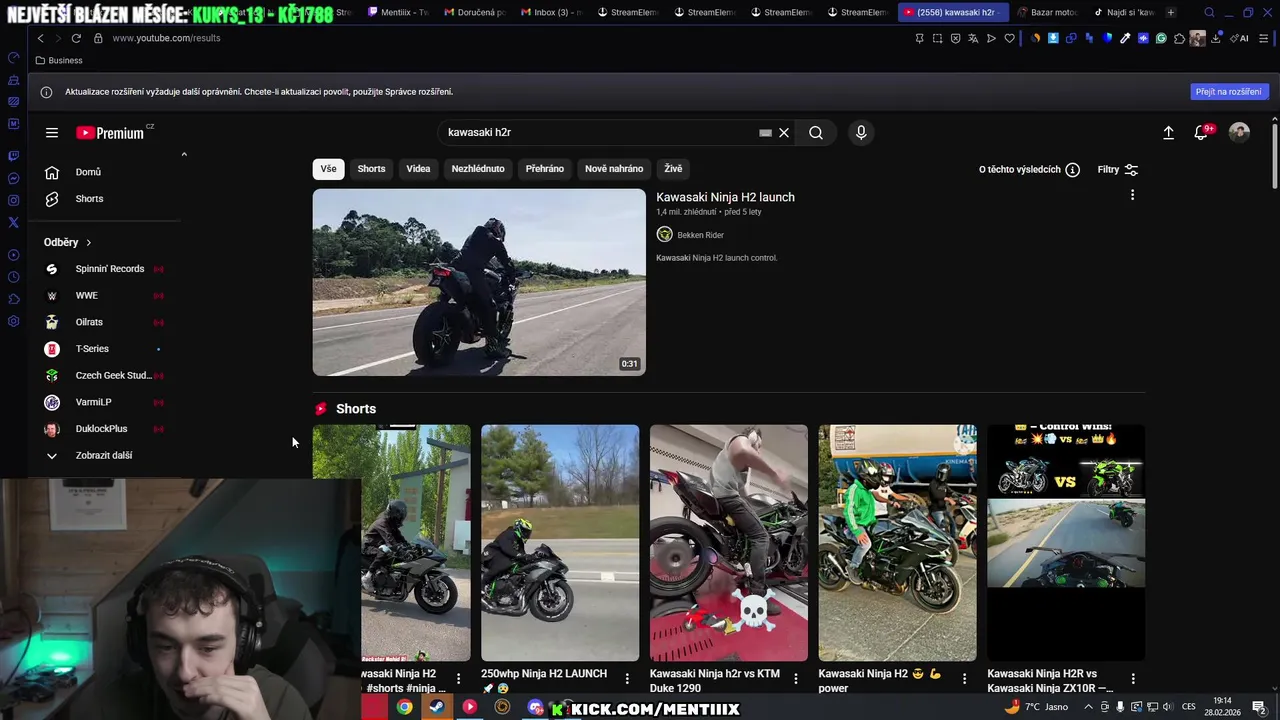
Task: Open YouTube notifications bell
Action: (x=1203, y=133)
